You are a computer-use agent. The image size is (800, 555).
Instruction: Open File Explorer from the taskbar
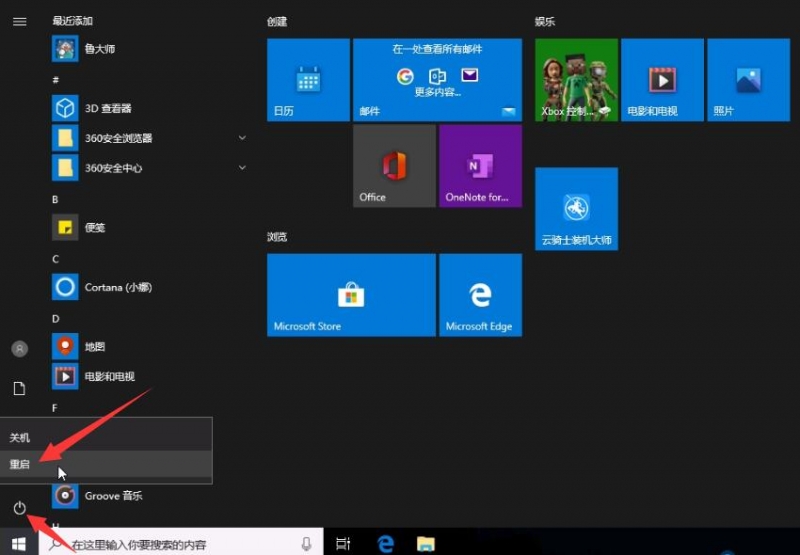[x=426, y=544]
